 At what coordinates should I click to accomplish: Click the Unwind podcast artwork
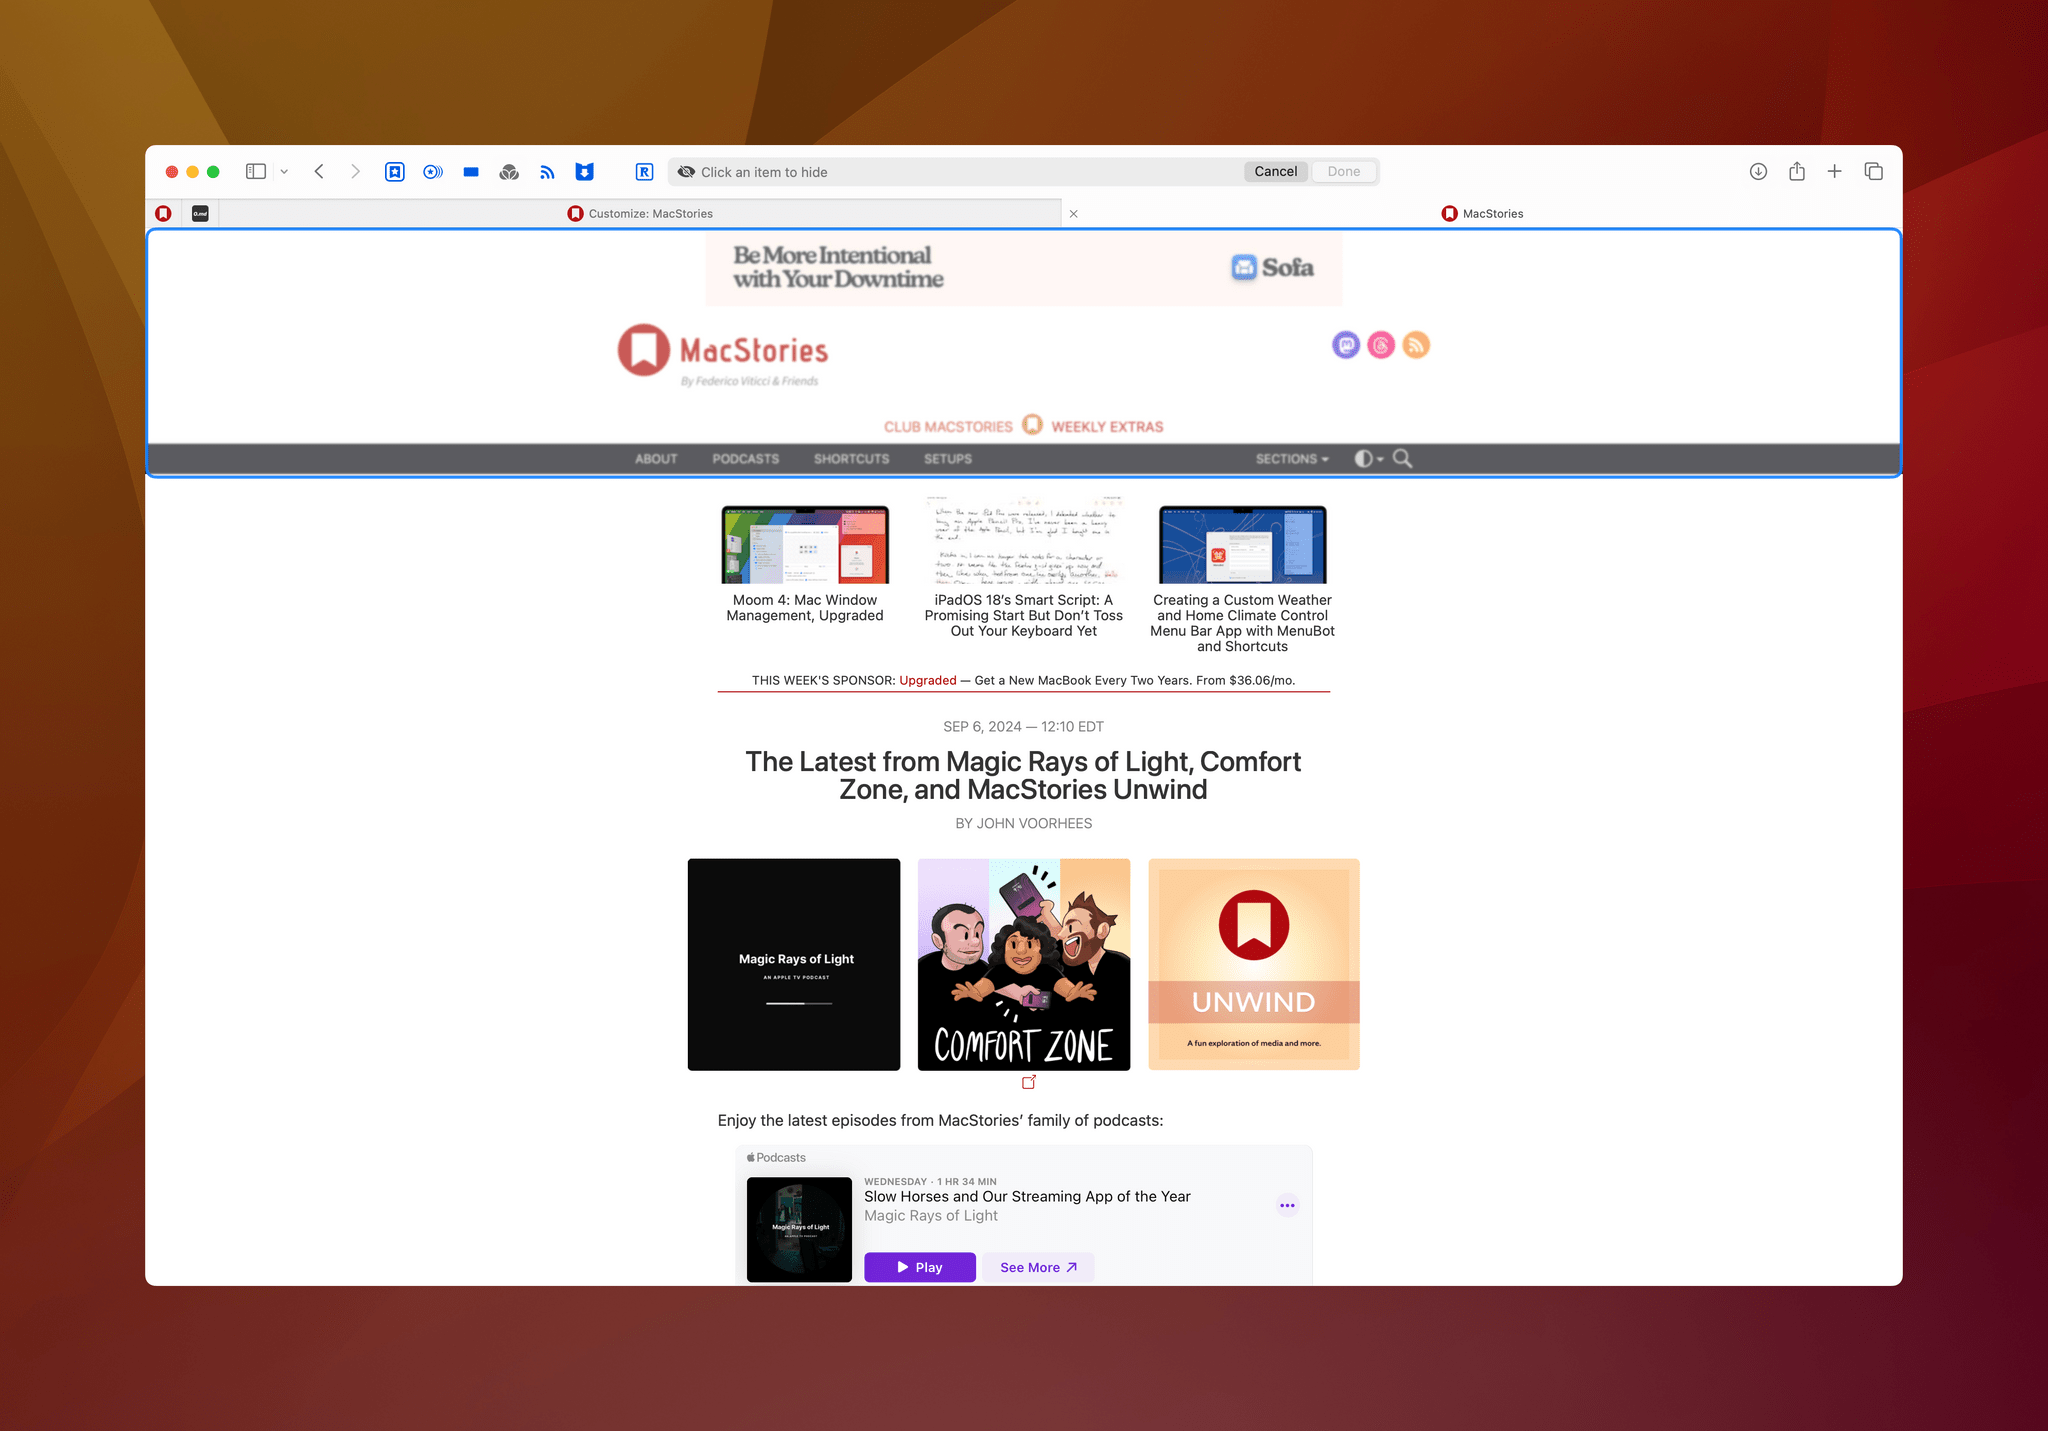[1254, 965]
